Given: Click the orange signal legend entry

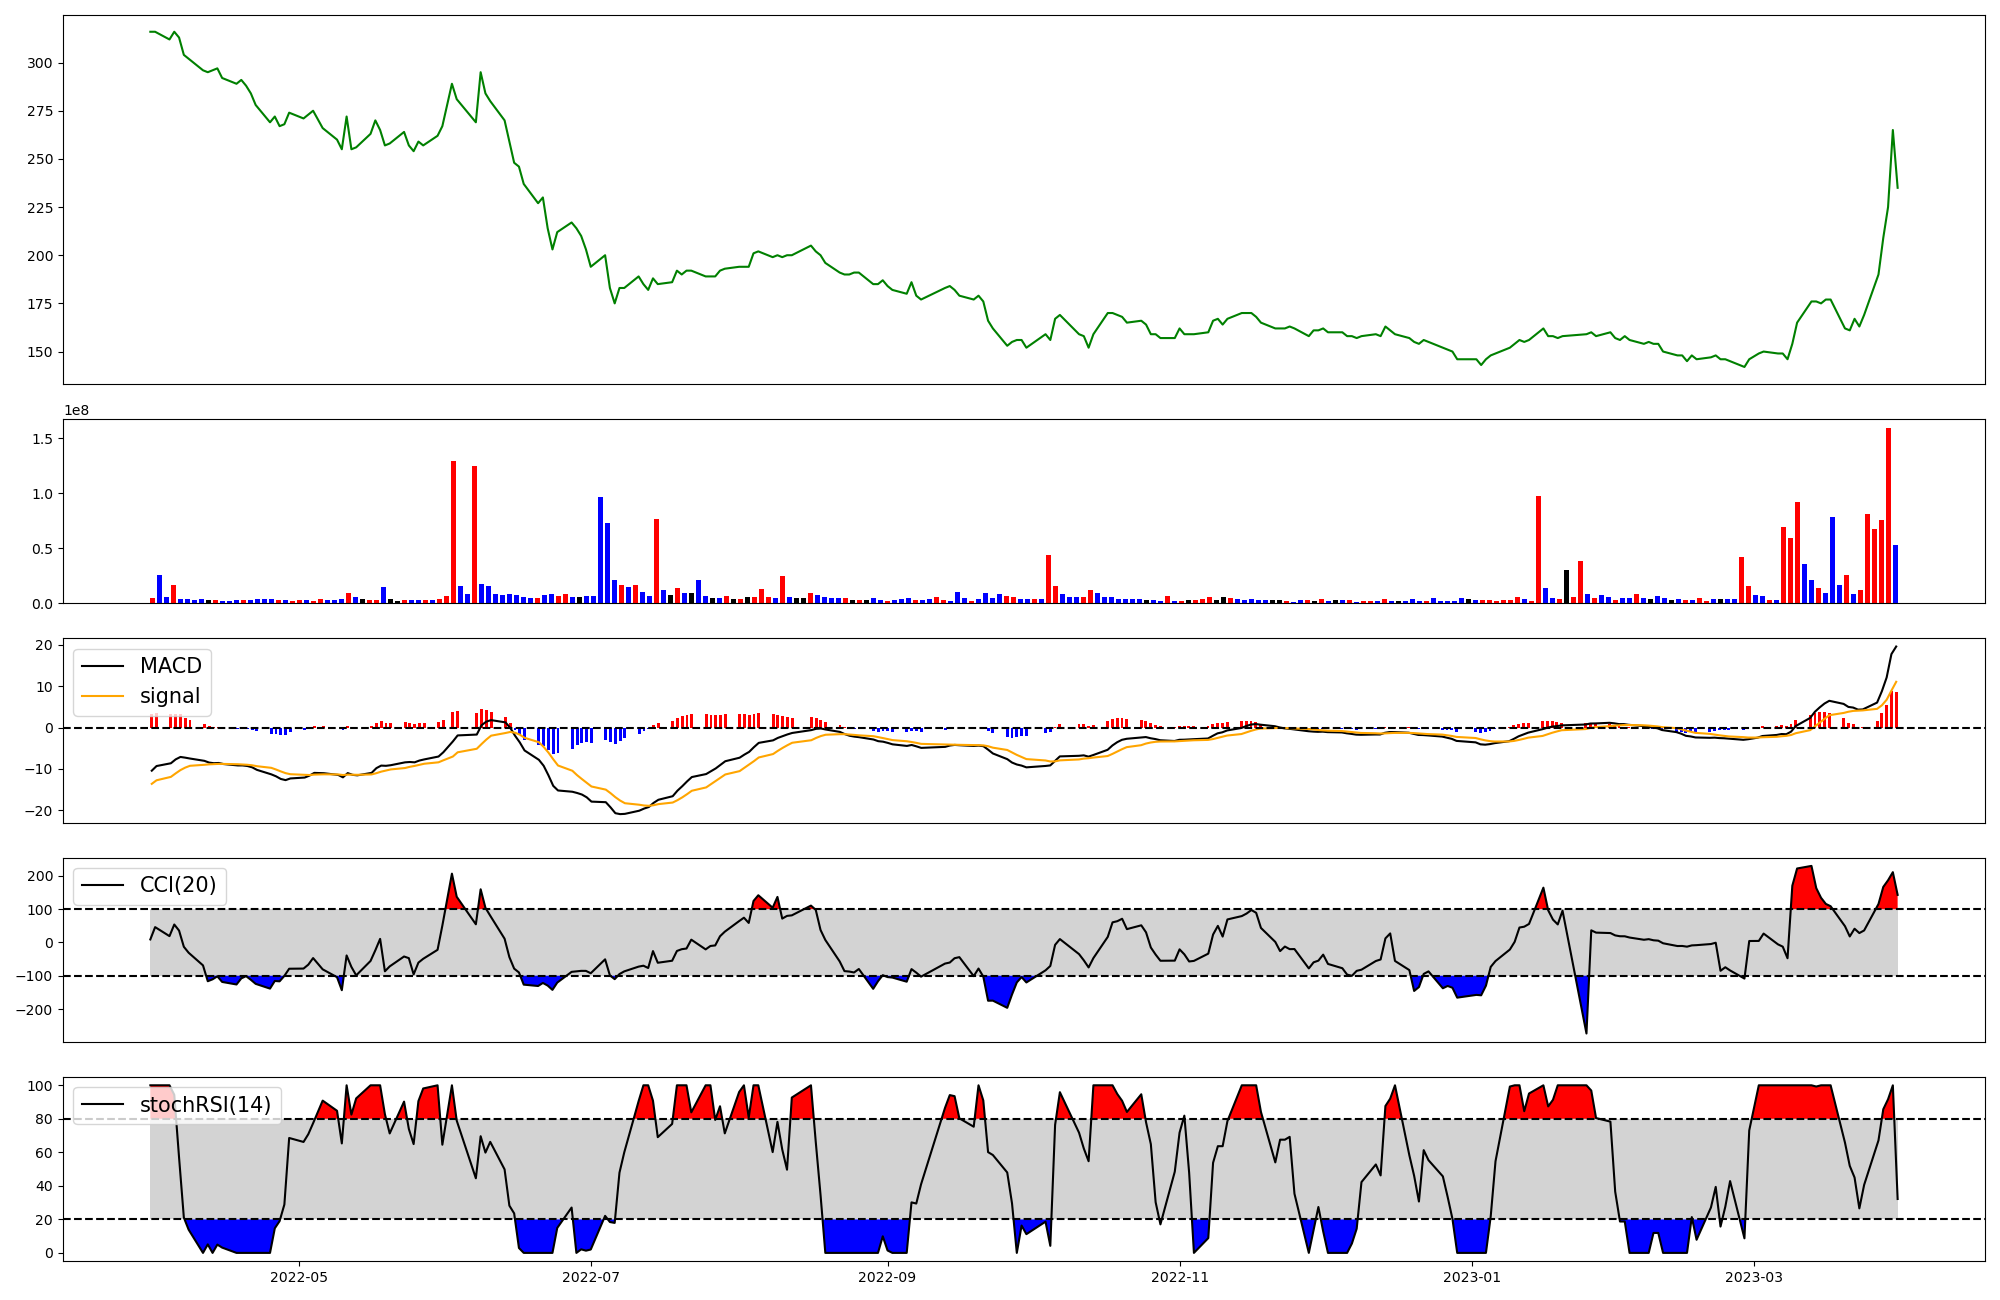Looking at the screenshot, I should [x=169, y=696].
